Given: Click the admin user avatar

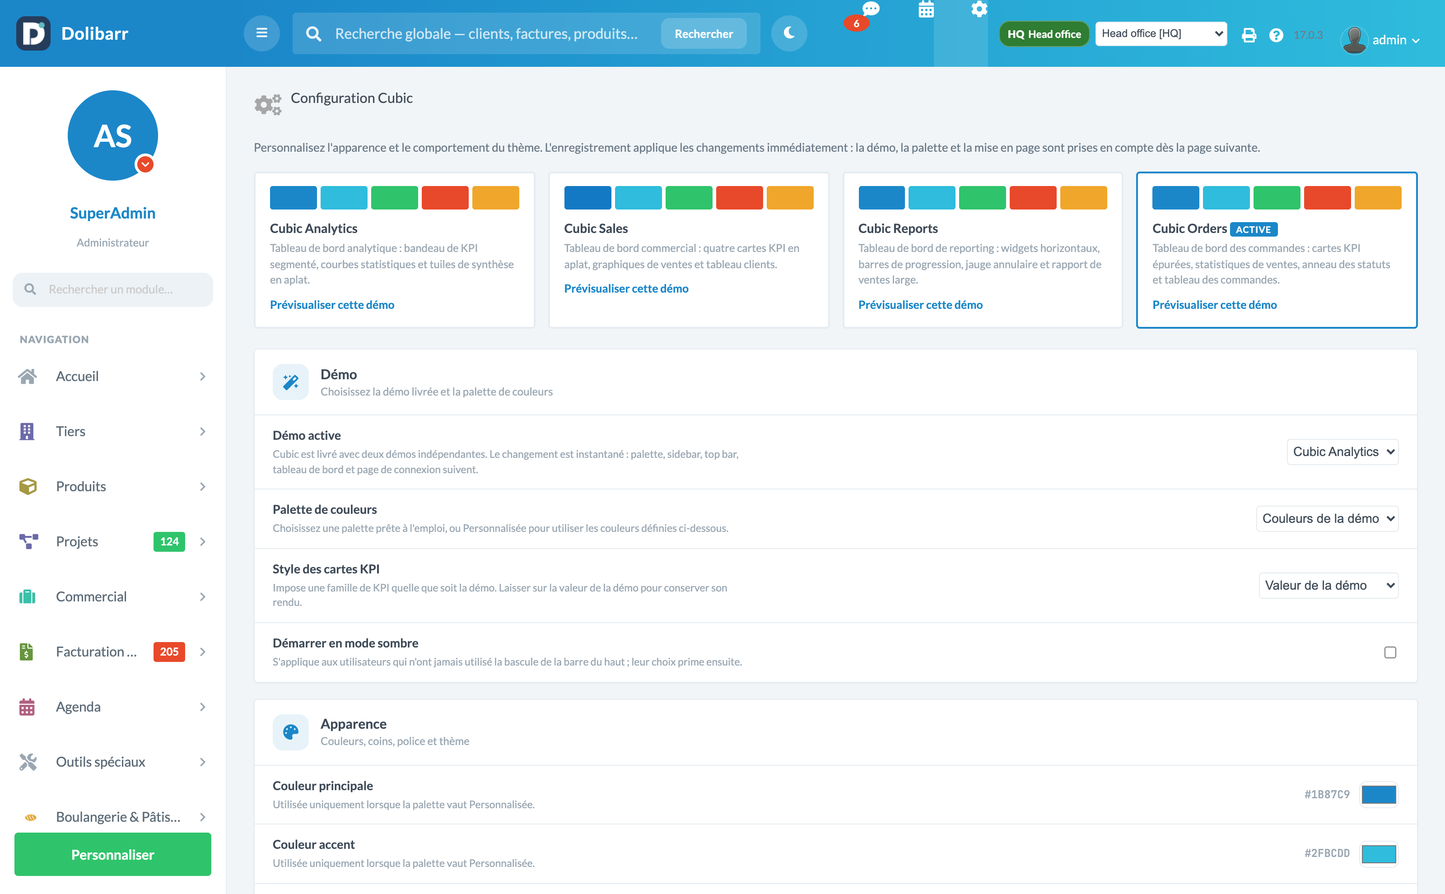Looking at the screenshot, I should [x=1354, y=39].
